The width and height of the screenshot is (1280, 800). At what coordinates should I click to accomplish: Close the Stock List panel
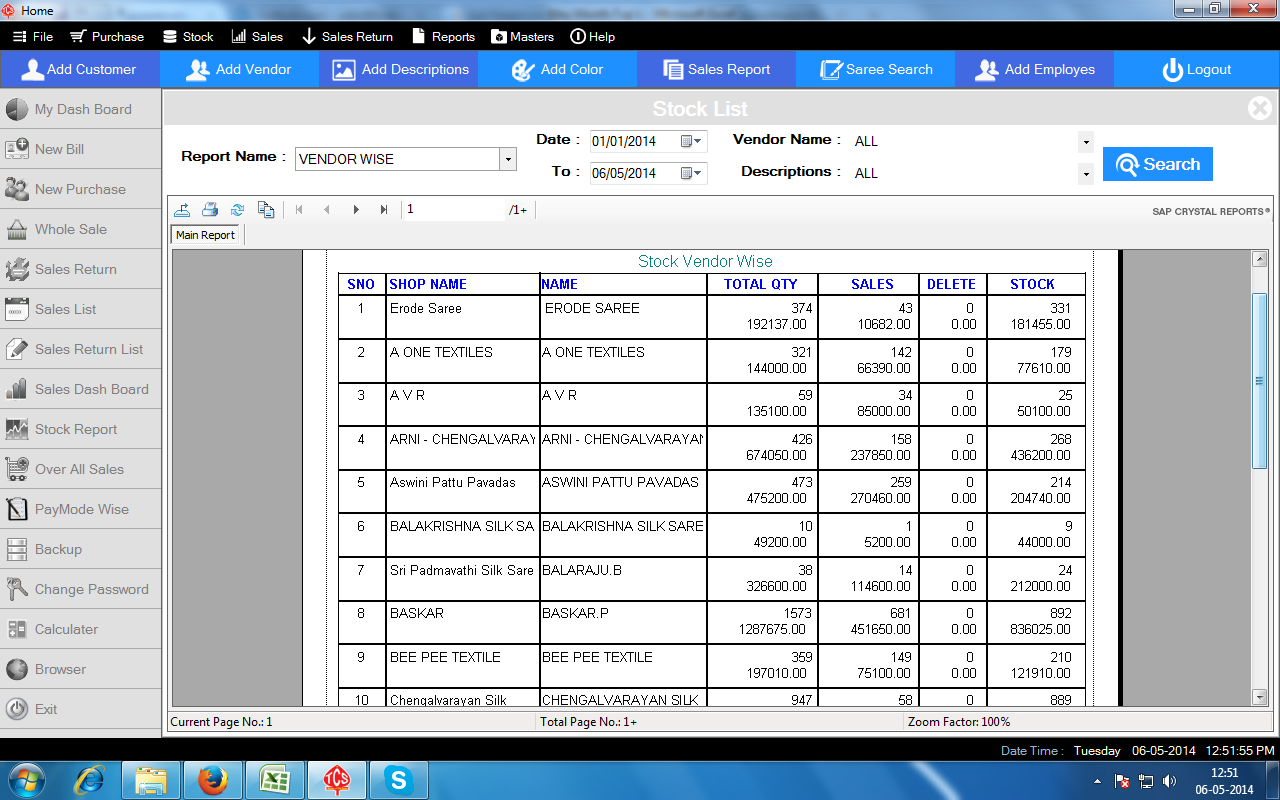(1259, 108)
